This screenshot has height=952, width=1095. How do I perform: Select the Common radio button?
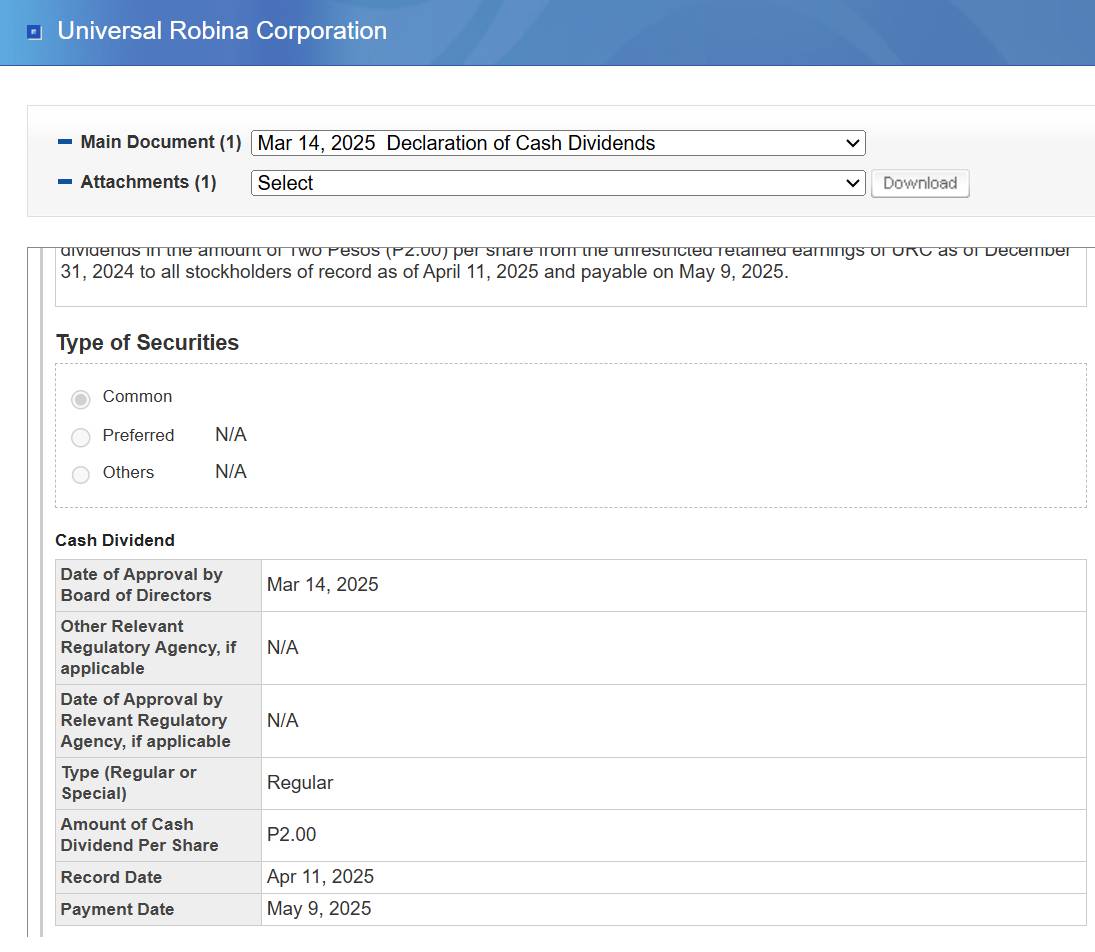[x=81, y=400]
